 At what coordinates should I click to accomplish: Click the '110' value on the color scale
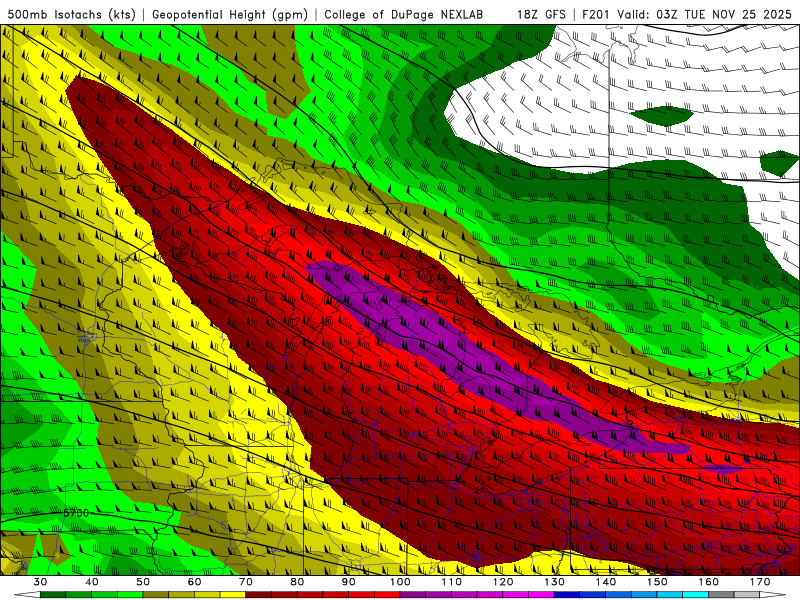[452, 582]
